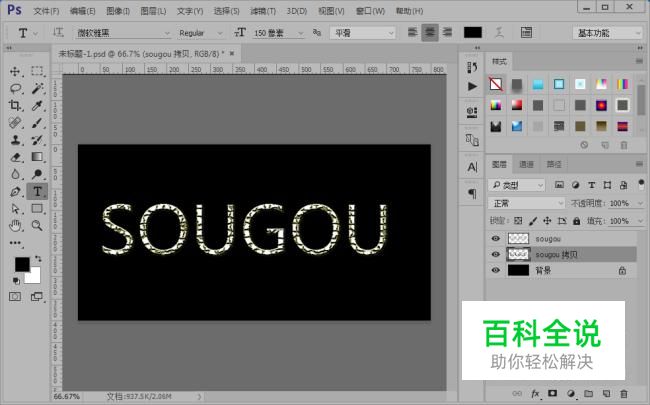The height and width of the screenshot is (405, 650).
Task: Toggle type layer filter
Action: 592,185
